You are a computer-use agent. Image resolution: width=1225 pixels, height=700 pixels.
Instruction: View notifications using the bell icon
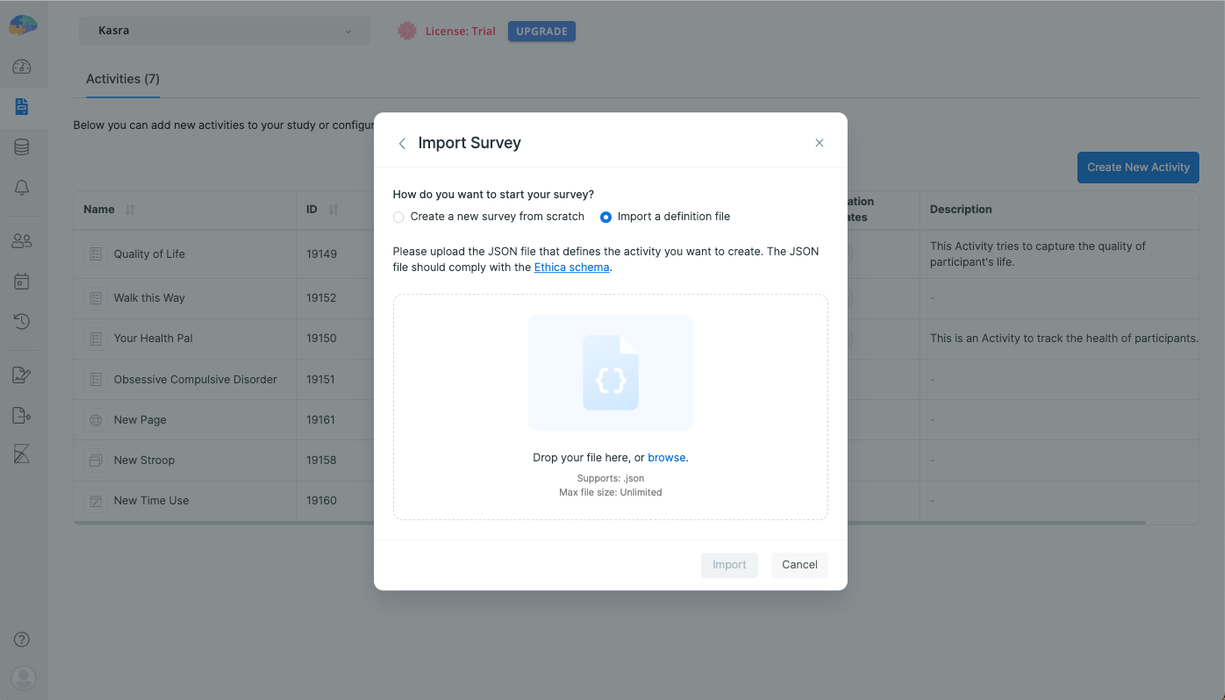(x=22, y=187)
